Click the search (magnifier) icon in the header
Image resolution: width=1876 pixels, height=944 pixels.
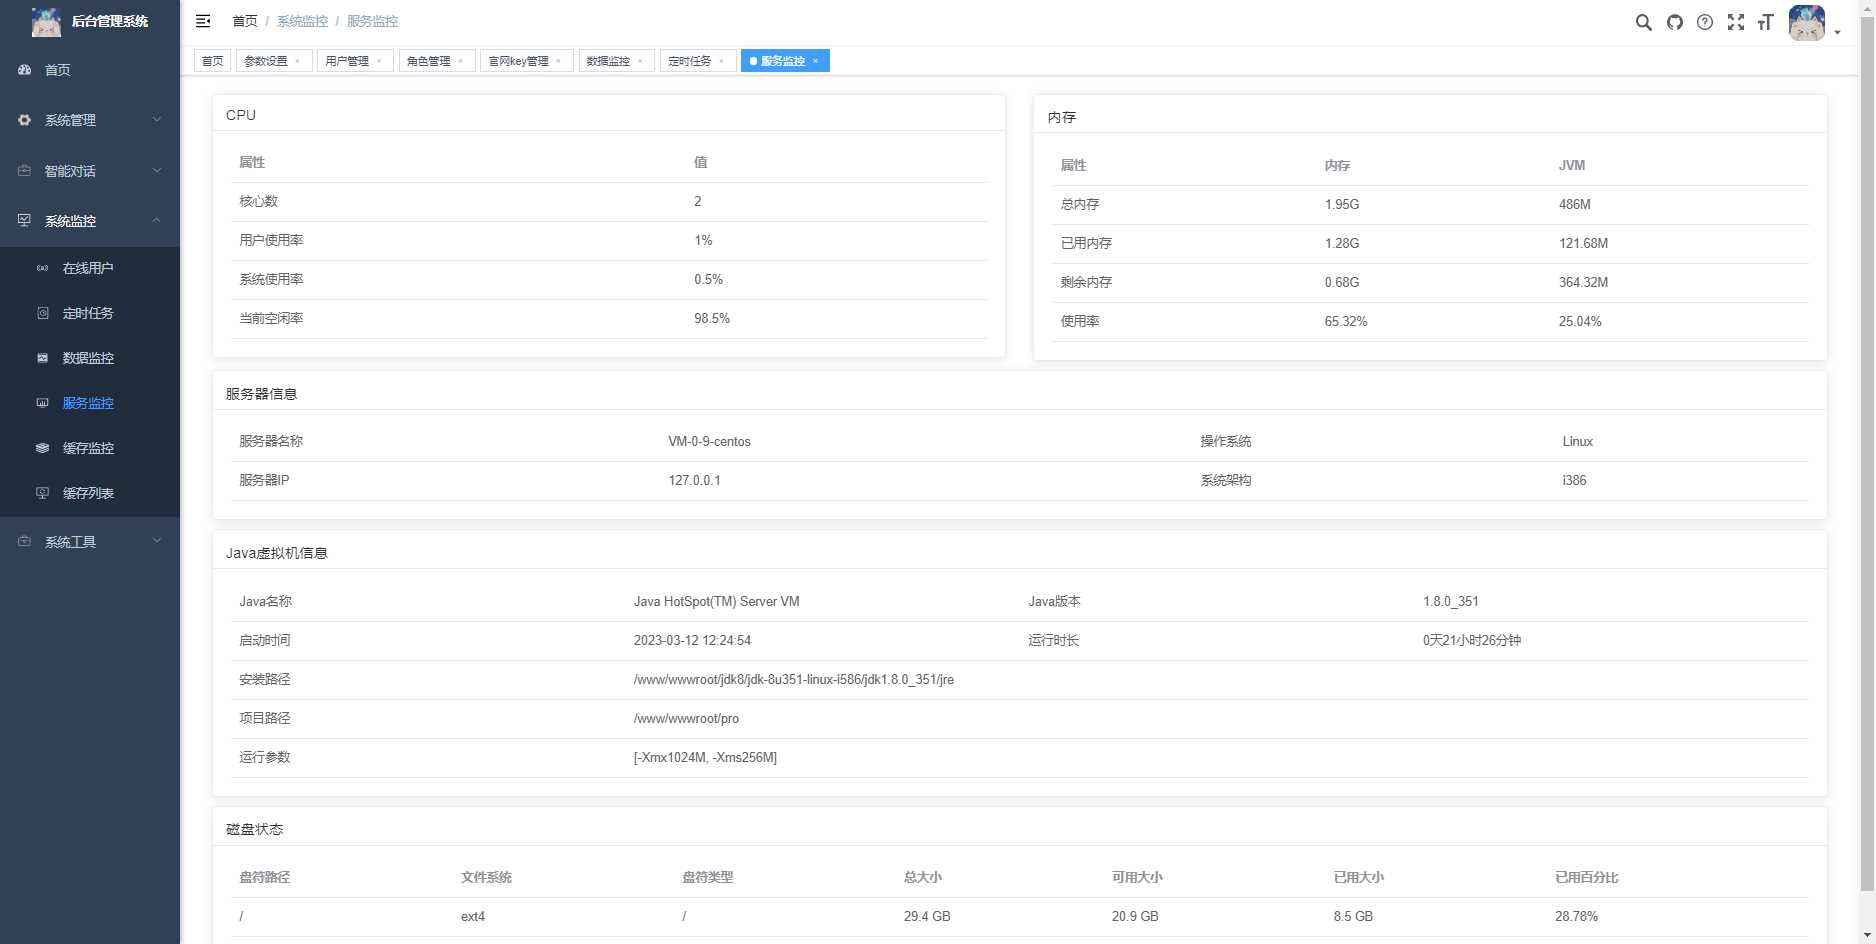(x=1643, y=22)
